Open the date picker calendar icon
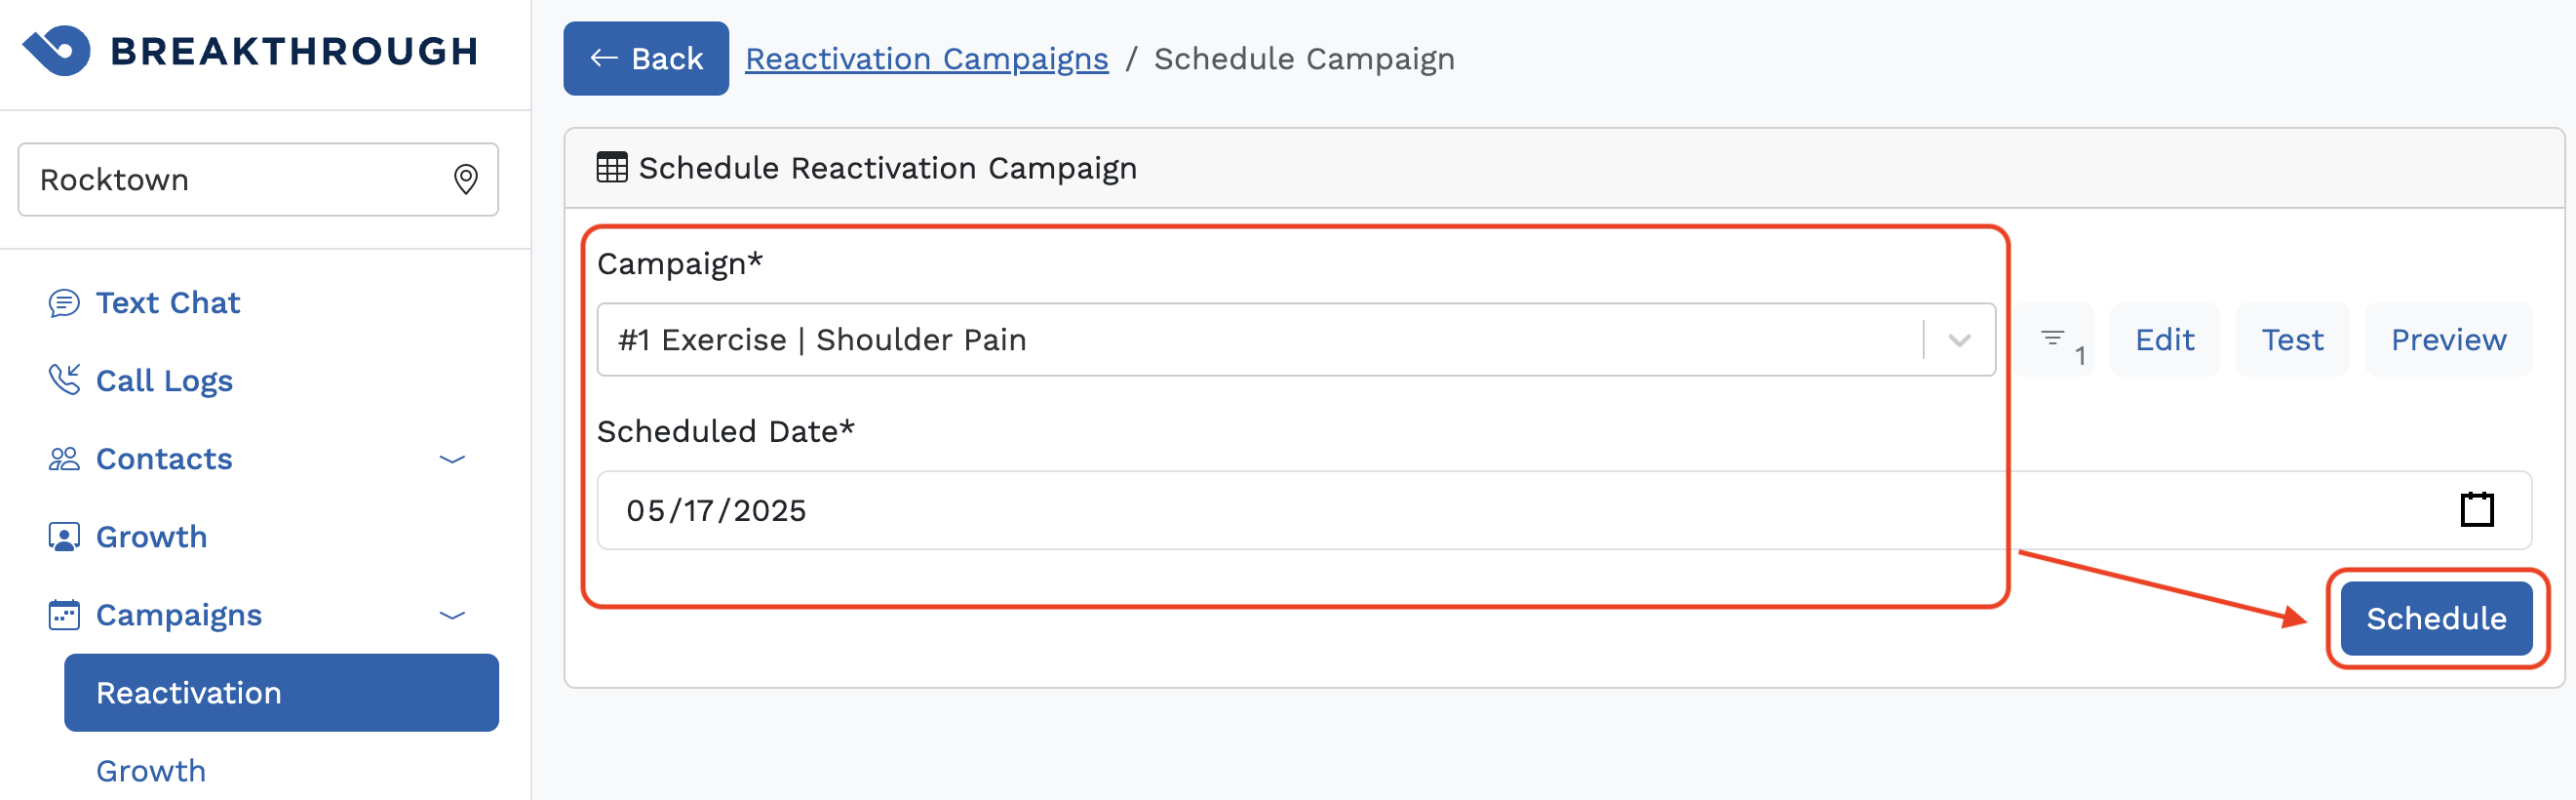The height and width of the screenshot is (800, 2576). tap(2476, 510)
